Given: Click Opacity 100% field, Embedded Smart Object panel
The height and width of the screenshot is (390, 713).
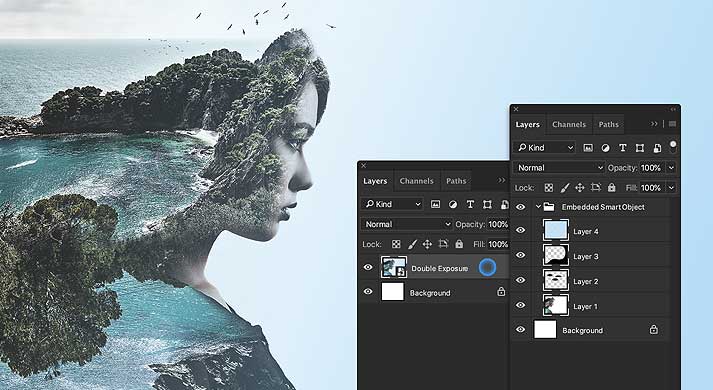Looking at the screenshot, I should coord(652,168).
